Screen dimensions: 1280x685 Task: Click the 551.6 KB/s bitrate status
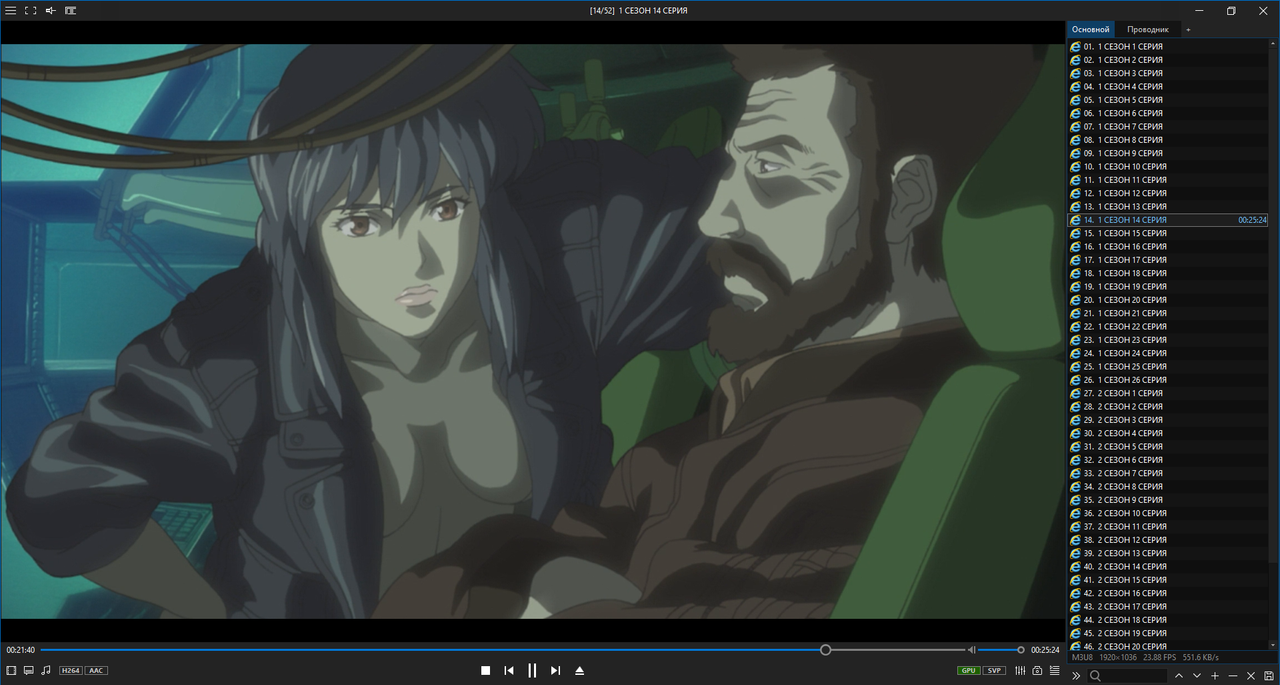click(x=1201, y=658)
